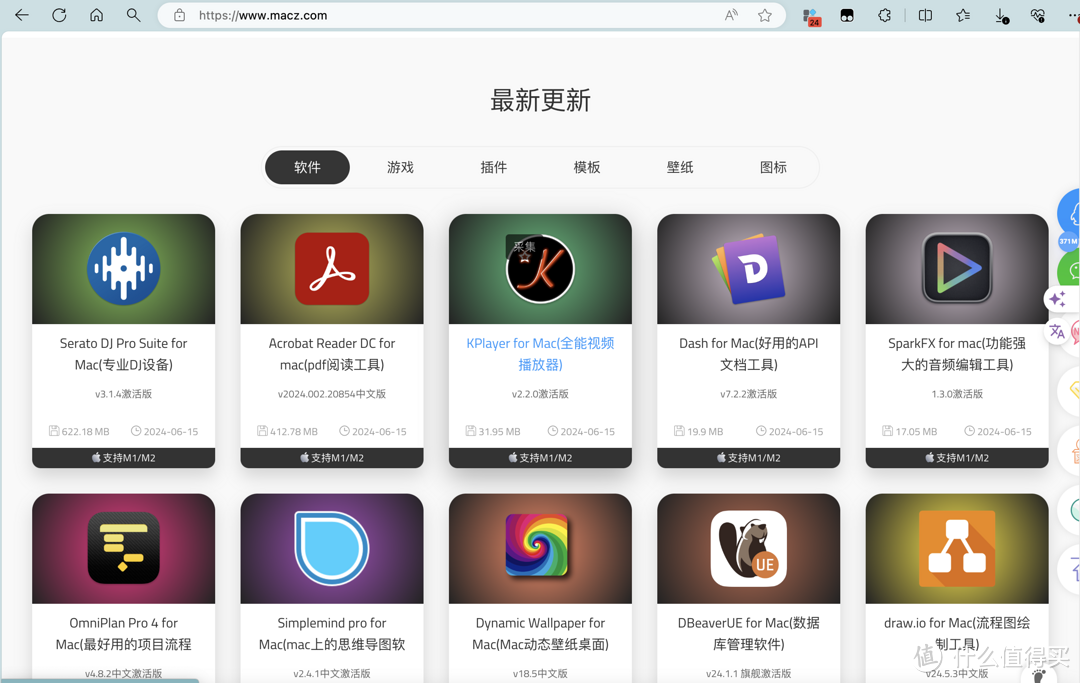Open DBeaverUE for Mac title link

749,633
